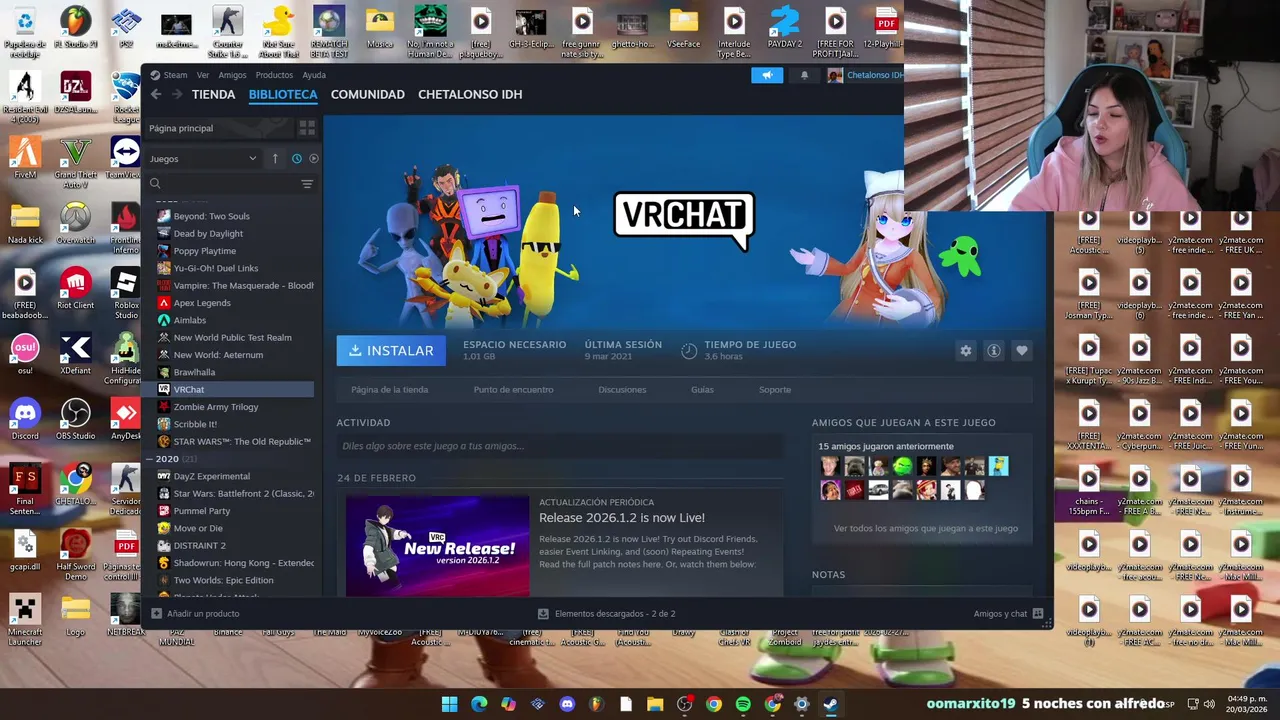Screen dimensions: 1280x720
Task: Expand the Juegos filter dropdown
Action: click(203, 158)
